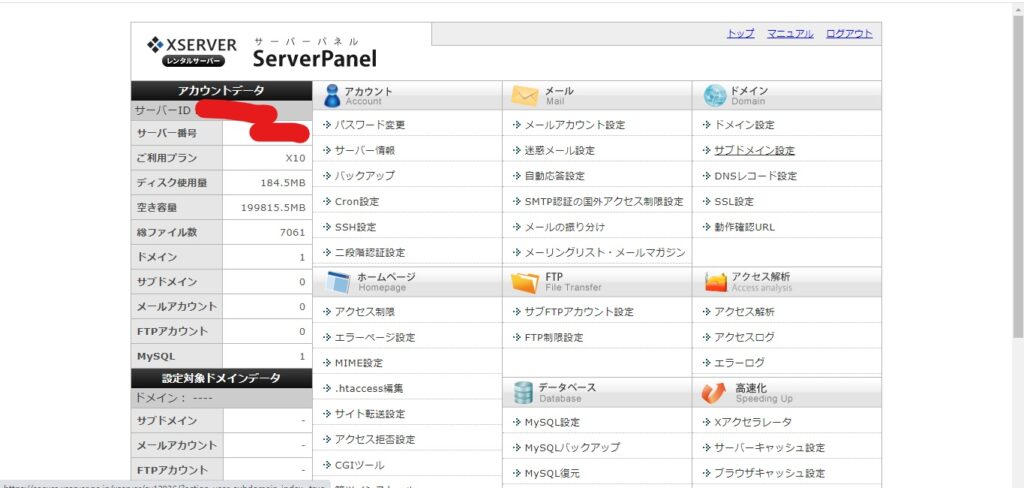Open サーバー情報 page
The height and width of the screenshot is (488, 1024).
point(364,150)
